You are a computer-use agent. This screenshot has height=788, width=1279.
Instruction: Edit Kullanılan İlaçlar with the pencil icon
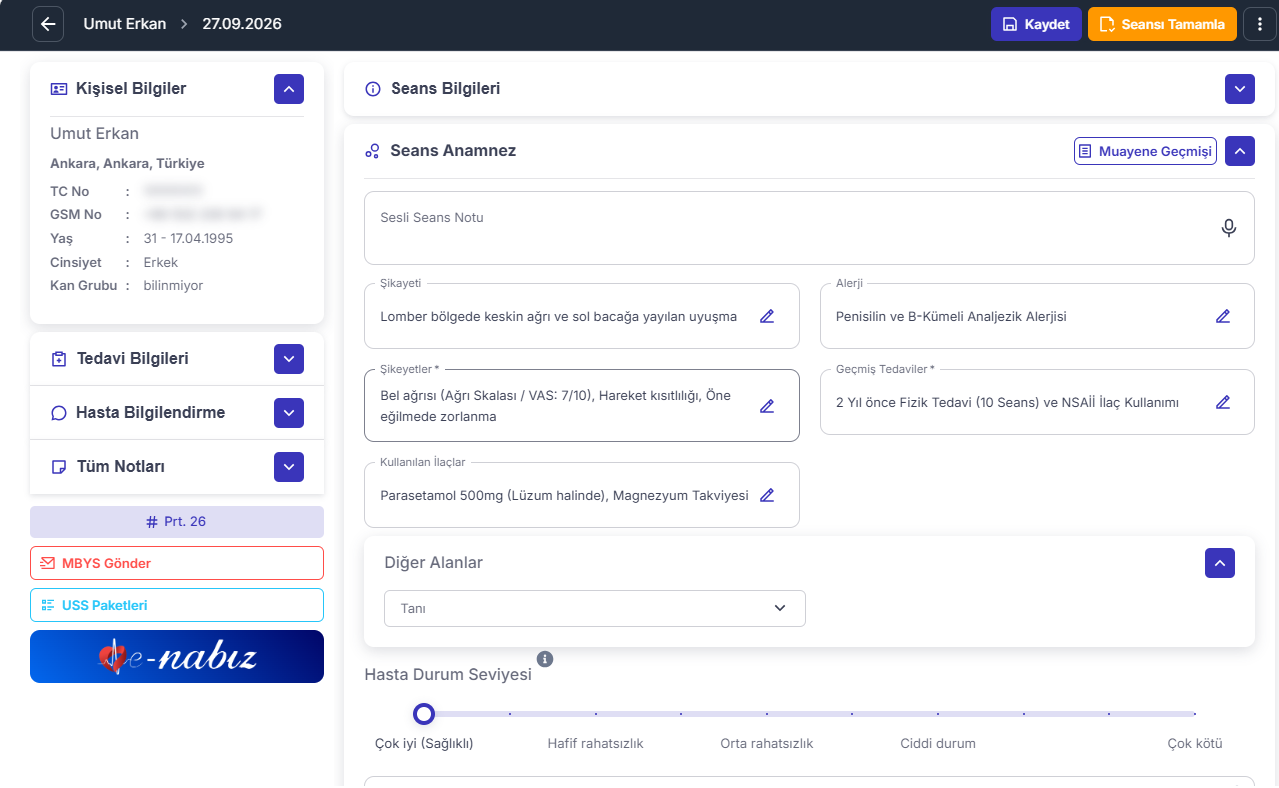tap(767, 495)
